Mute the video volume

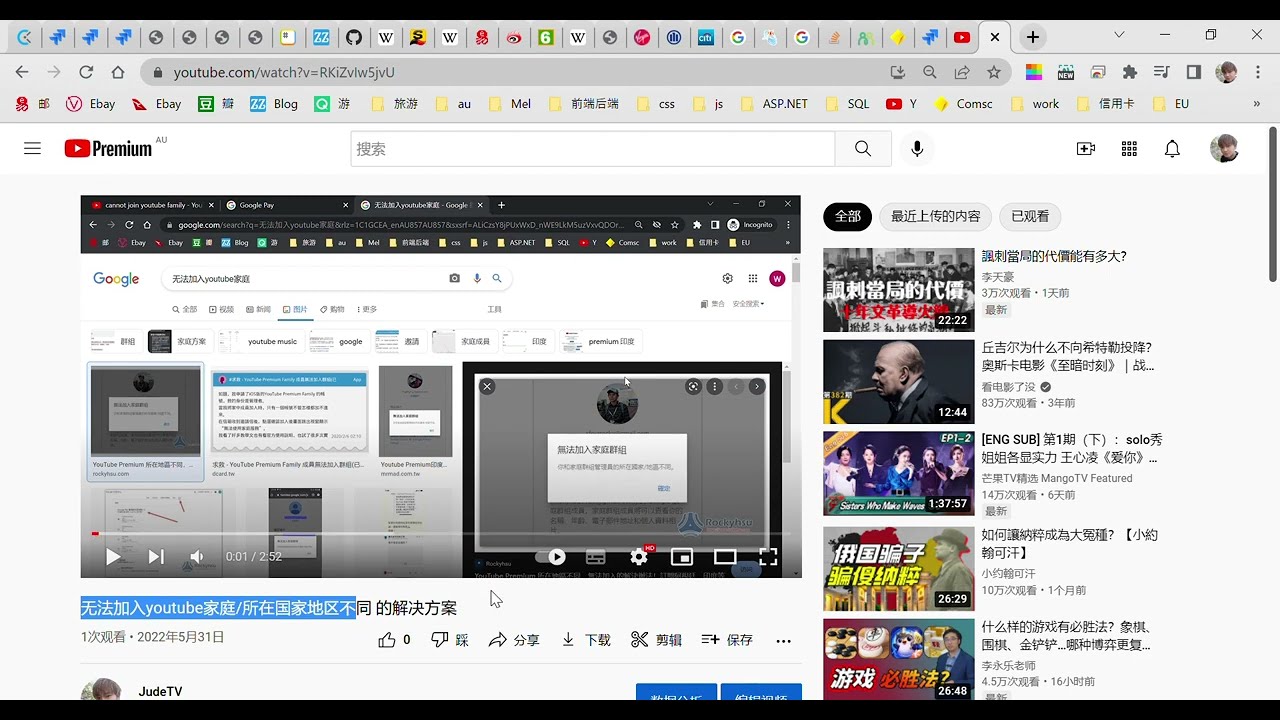[197, 557]
